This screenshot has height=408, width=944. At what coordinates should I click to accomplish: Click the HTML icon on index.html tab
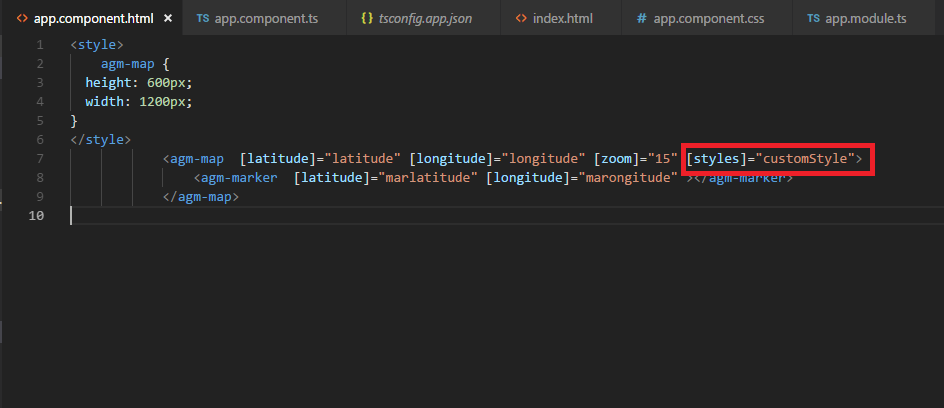click(x=521, y=18)
